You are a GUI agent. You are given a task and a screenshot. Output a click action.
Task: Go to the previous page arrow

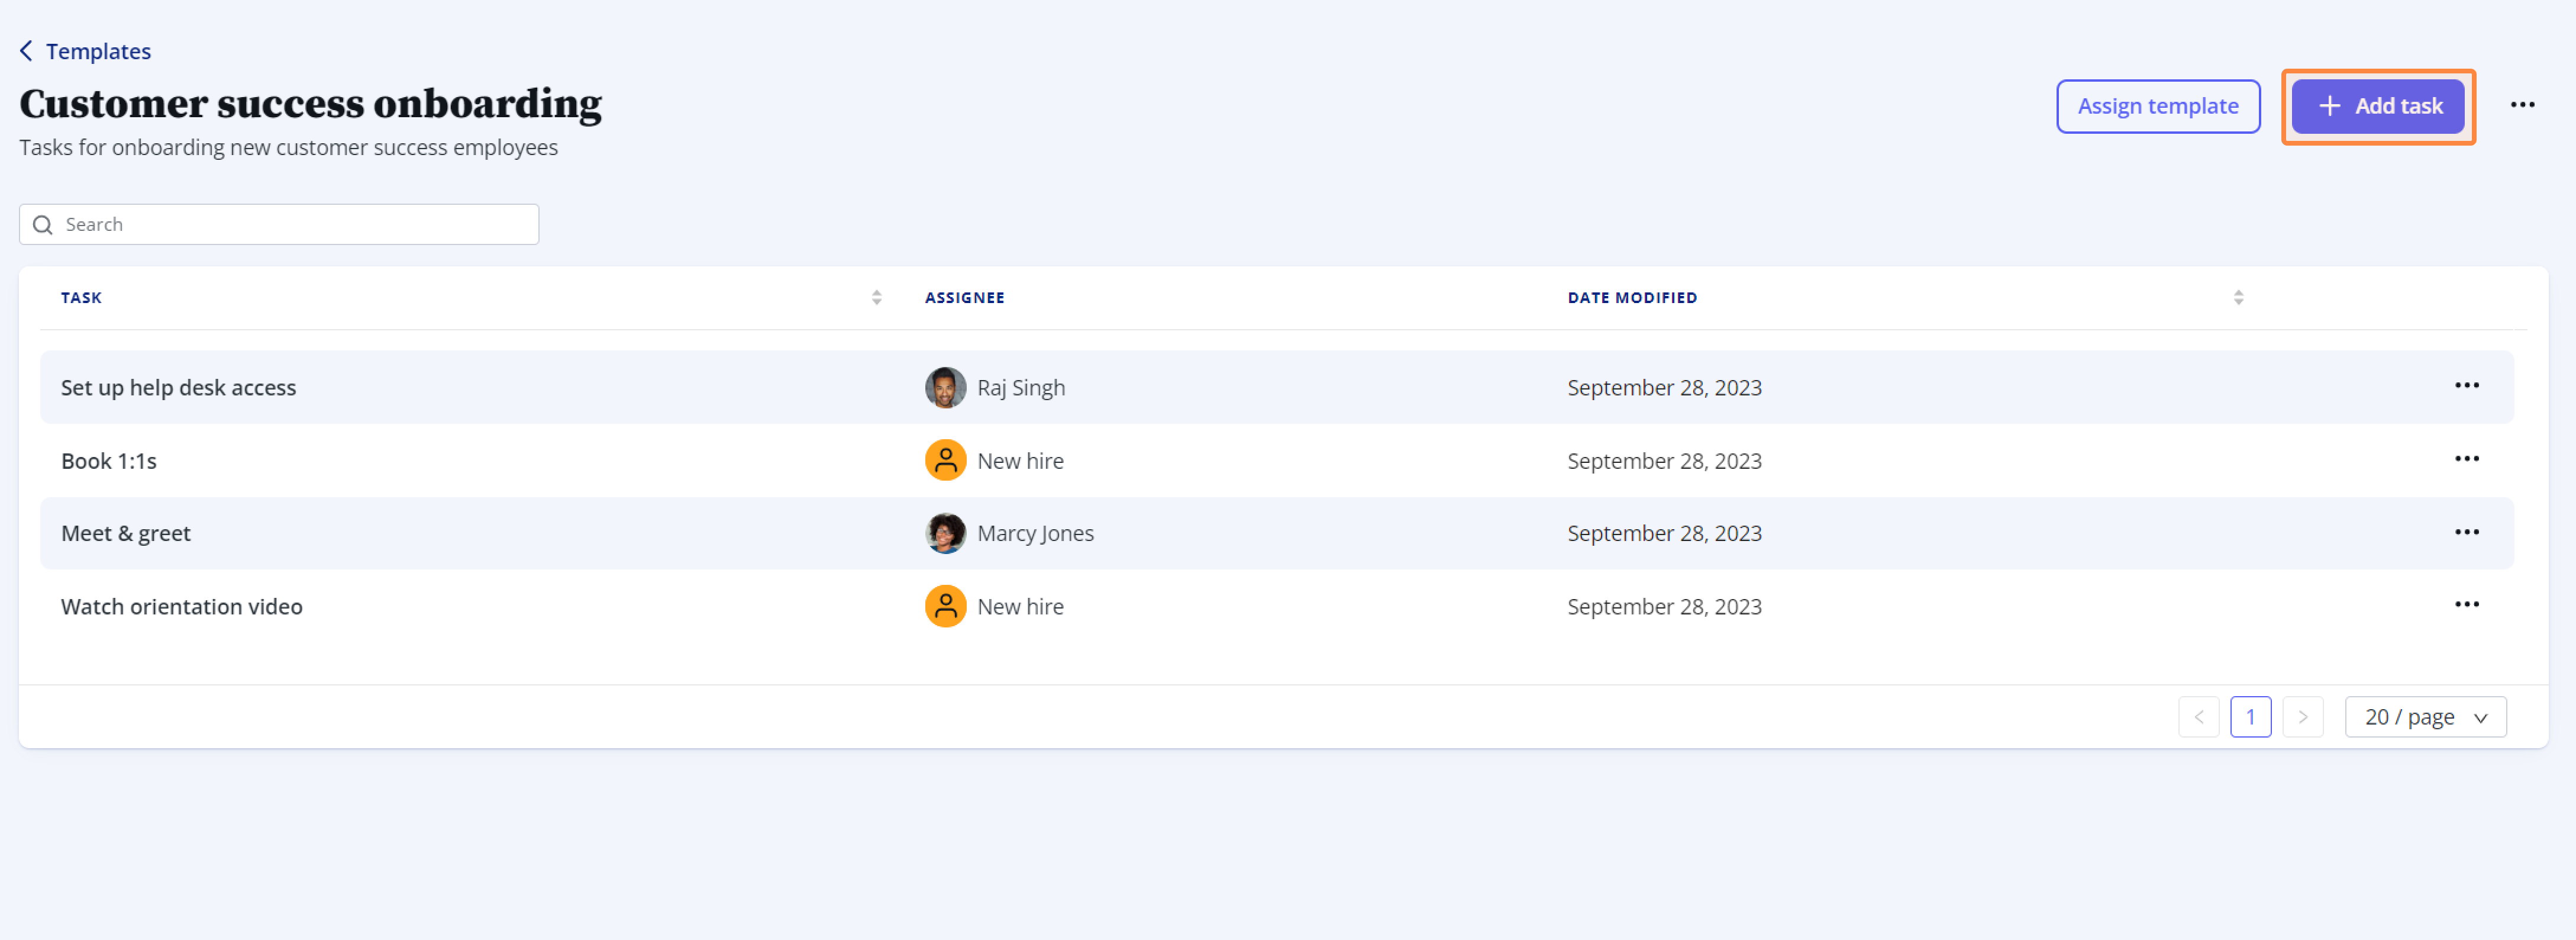(2198, 717)
